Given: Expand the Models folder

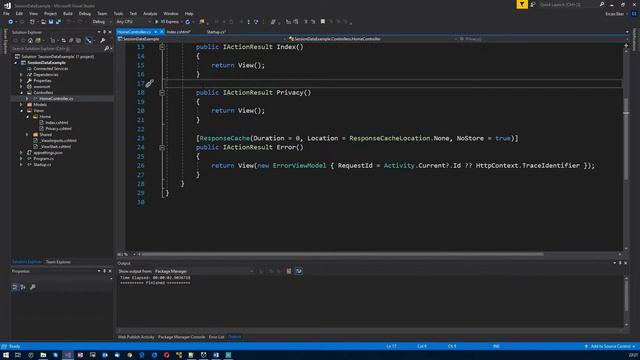Looking at the screenshot, I should [21, 104].
